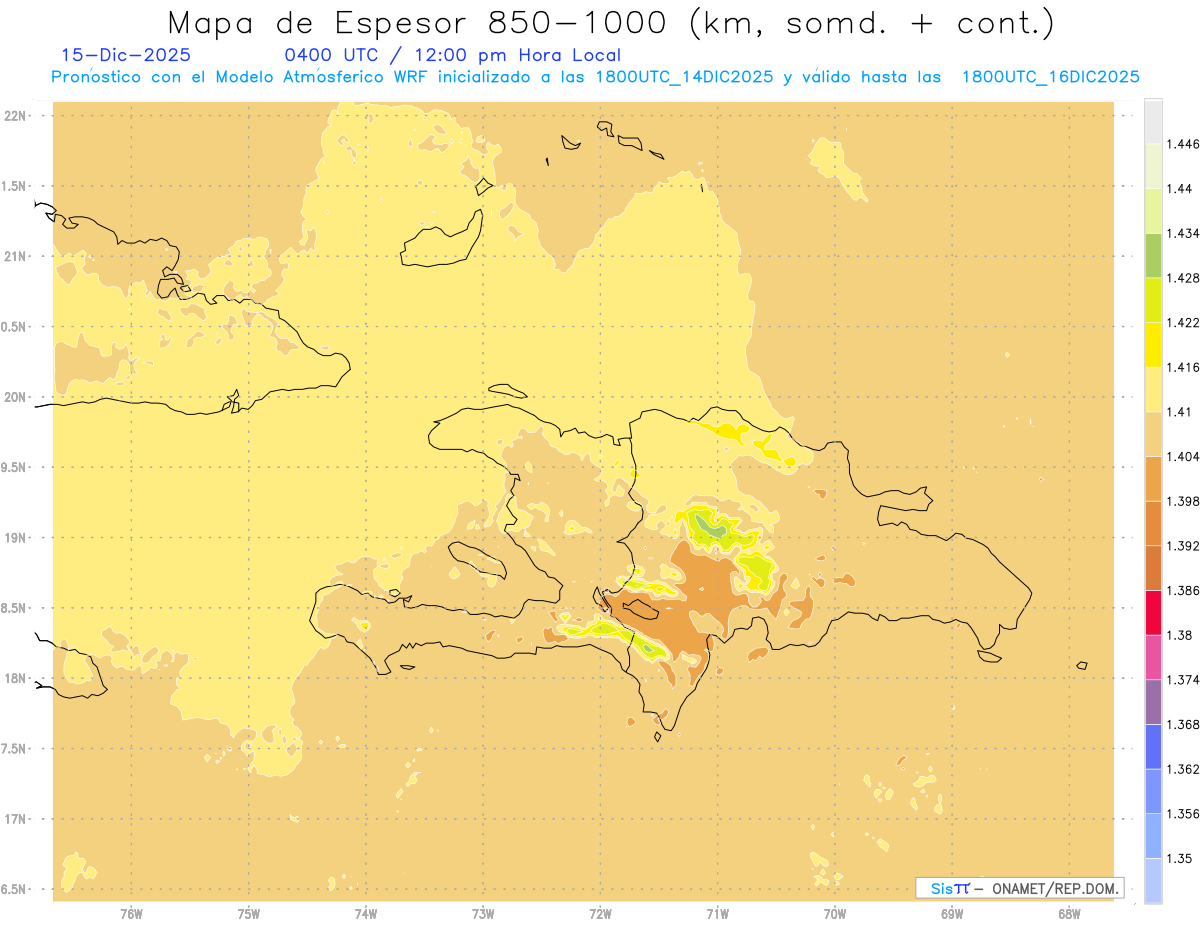Click the blue legend segment between 1.362 and 1.368

tap(1153, 747)
